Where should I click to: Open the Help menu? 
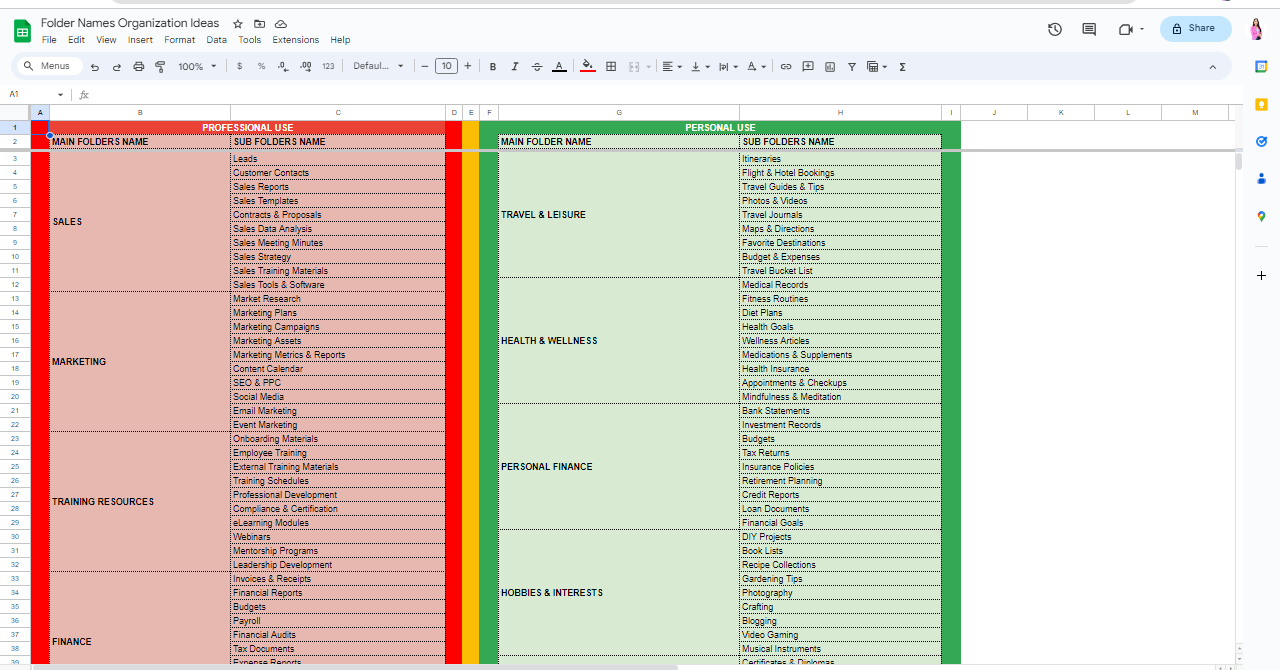[x=340, y=40]
